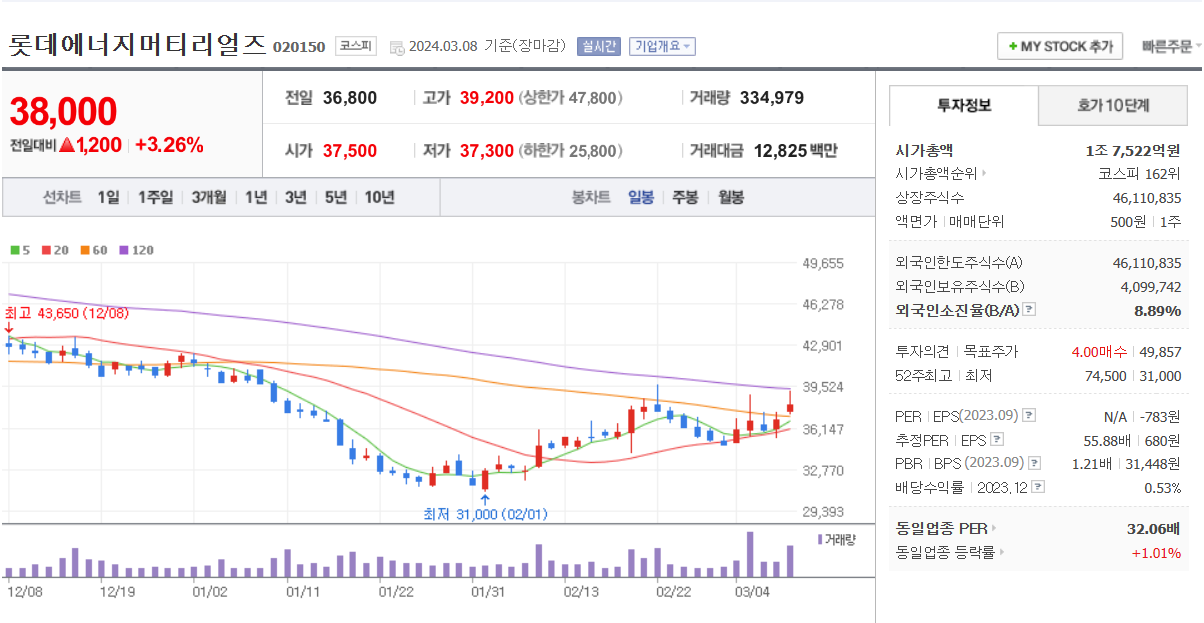Select 1년 line chart period
The height and width of the screenshot is (623, 1204).
point(256,197)
